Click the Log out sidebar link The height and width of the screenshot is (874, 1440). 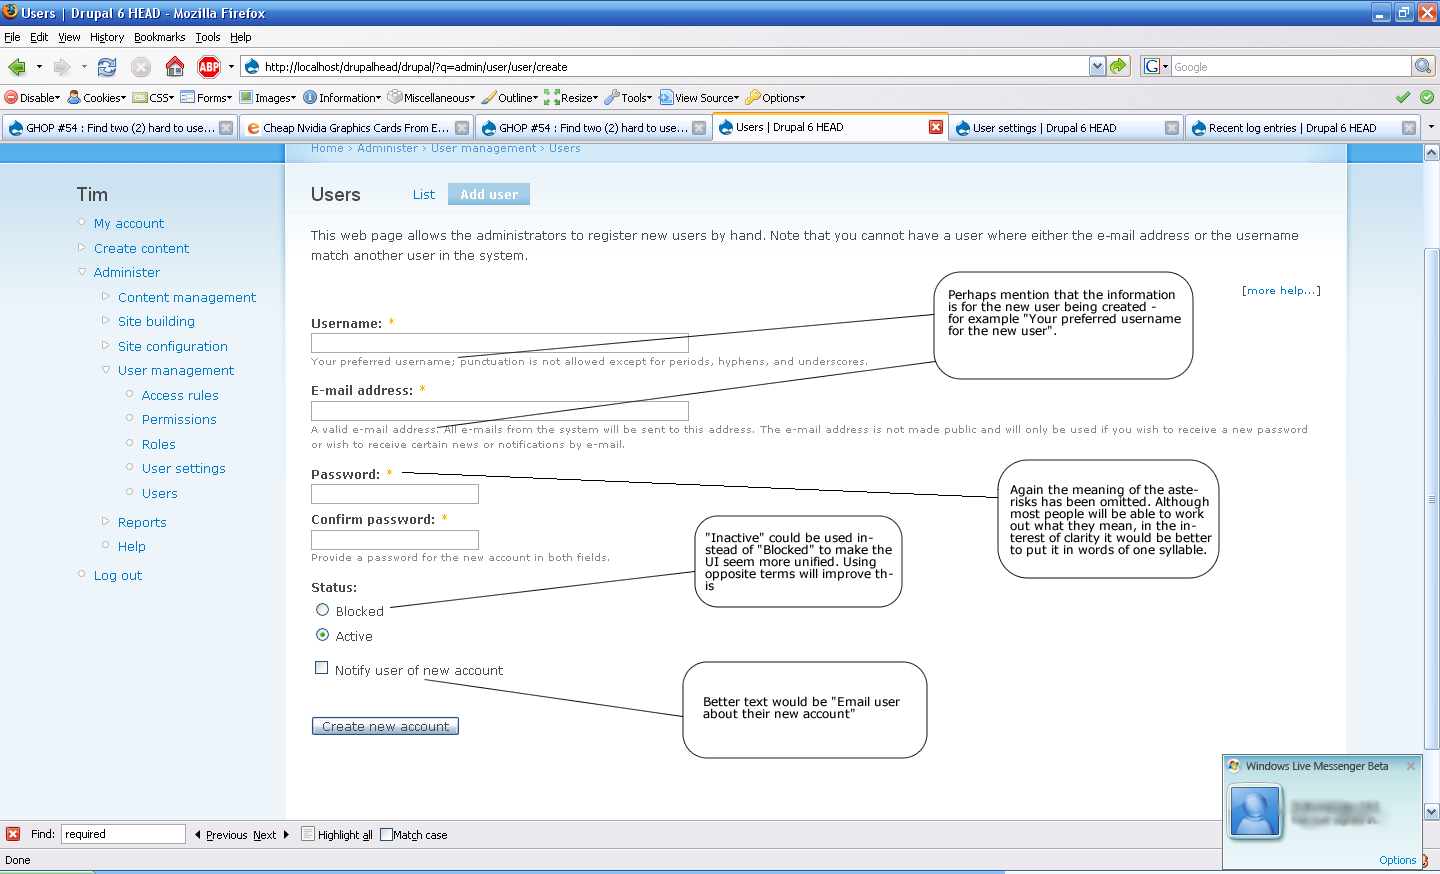click(x=118, y=576)
